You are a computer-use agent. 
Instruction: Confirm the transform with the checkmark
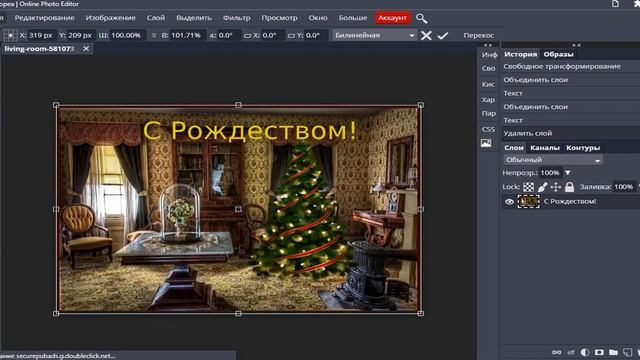(443, 36)
